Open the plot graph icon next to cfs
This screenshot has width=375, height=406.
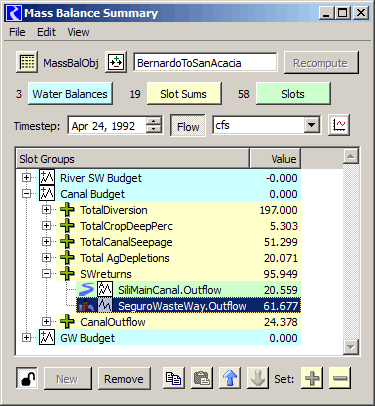pos(339,125)
